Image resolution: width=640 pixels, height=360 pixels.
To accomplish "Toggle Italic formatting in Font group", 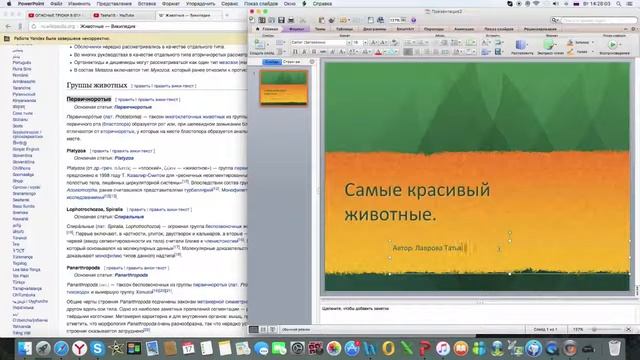I will coord(304,52).
